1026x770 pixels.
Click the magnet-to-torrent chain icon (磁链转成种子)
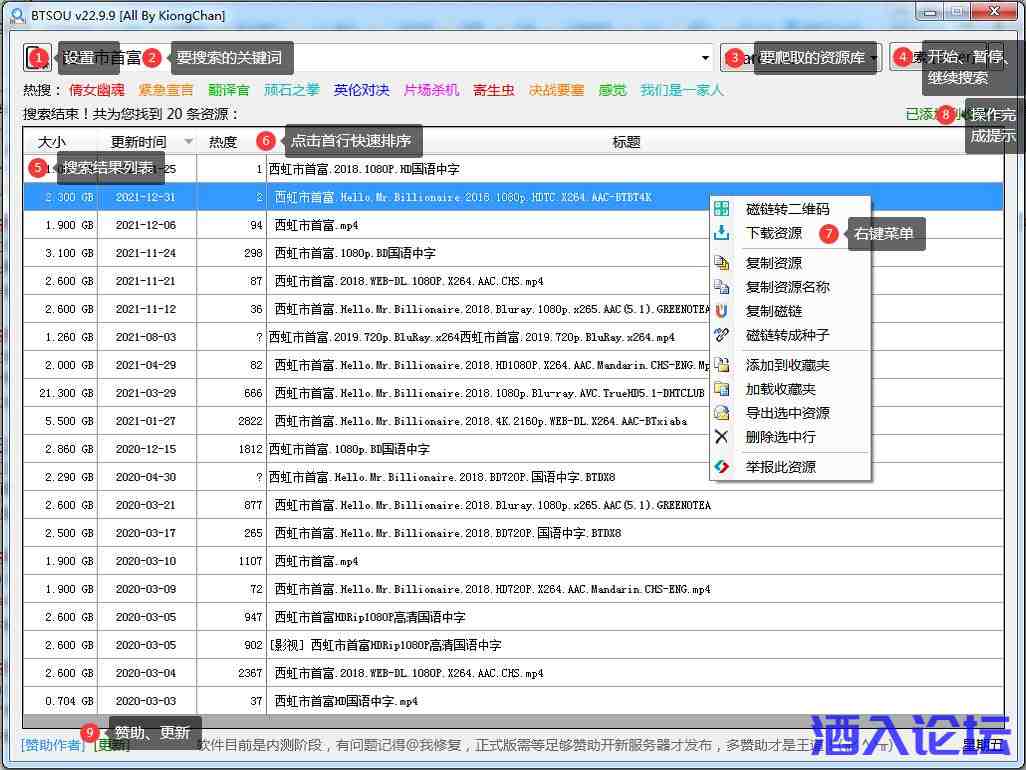[722, 335]
